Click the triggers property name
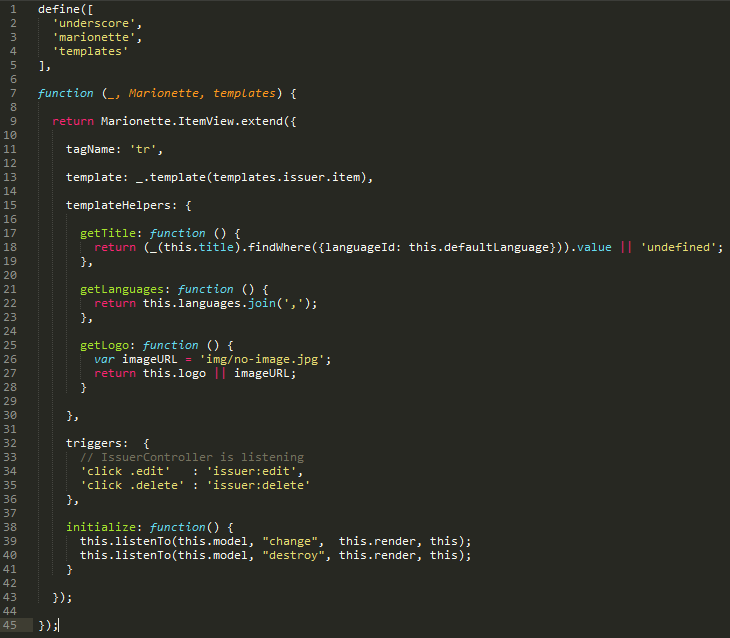This screenshot has width=730, height=638. (x=94, y=443)
